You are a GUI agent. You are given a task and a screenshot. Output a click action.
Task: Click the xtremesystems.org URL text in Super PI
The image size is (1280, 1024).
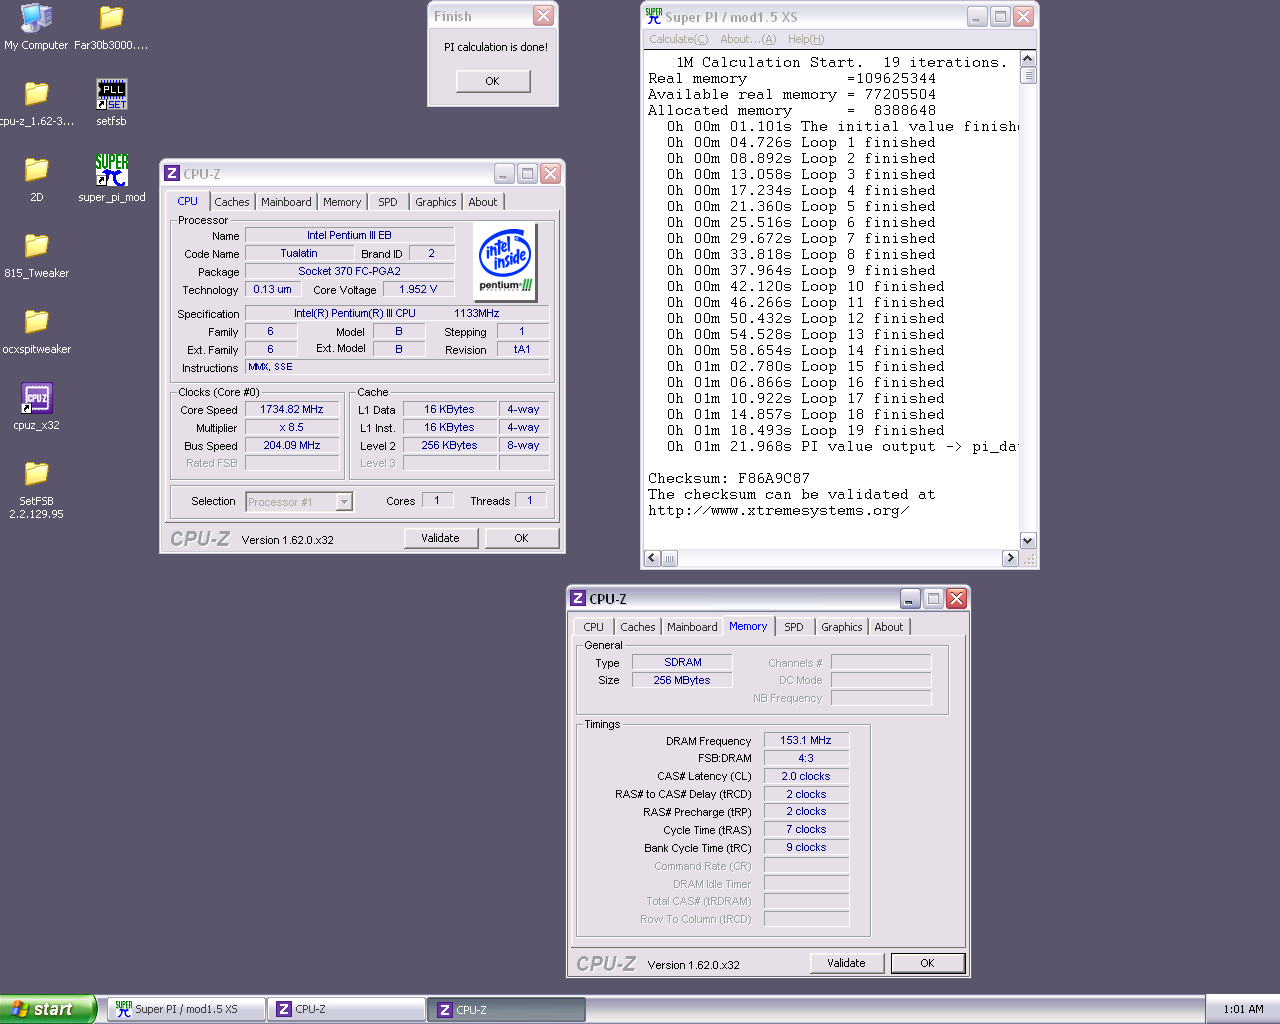tap(778, 510)
